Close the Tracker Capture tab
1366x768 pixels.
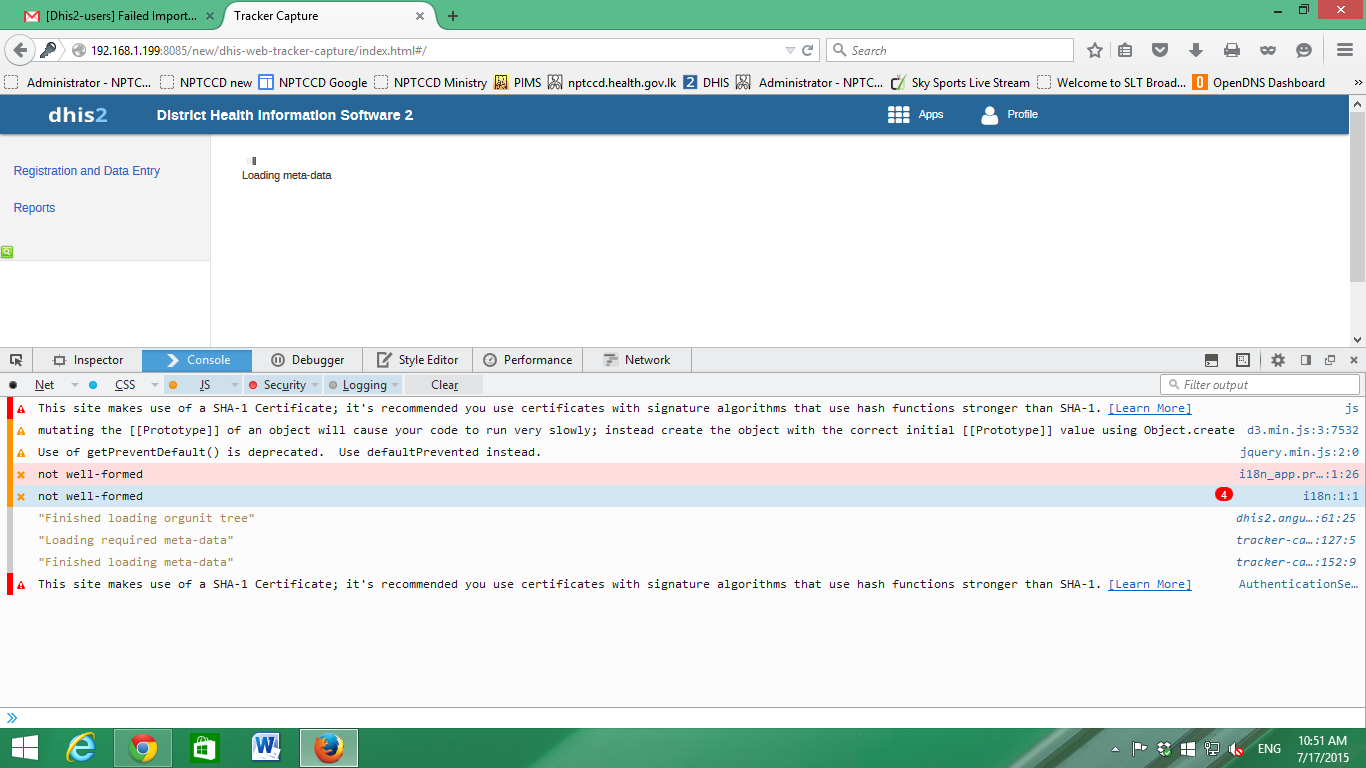(x=421, y=16)
